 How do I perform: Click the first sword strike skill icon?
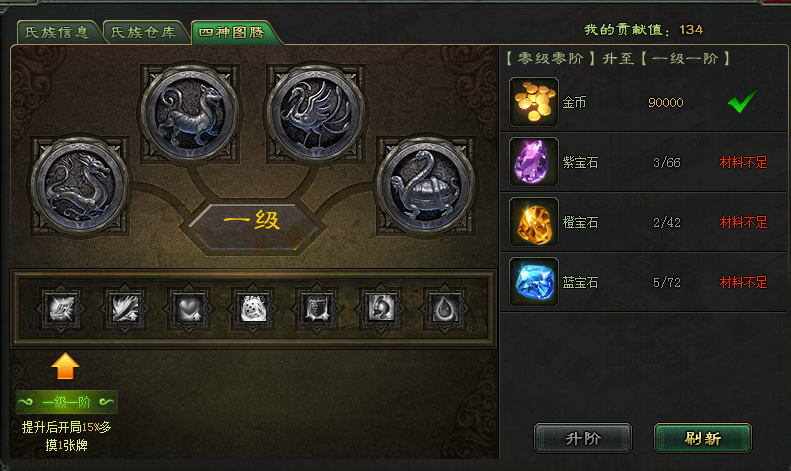[x=61, y=309]
